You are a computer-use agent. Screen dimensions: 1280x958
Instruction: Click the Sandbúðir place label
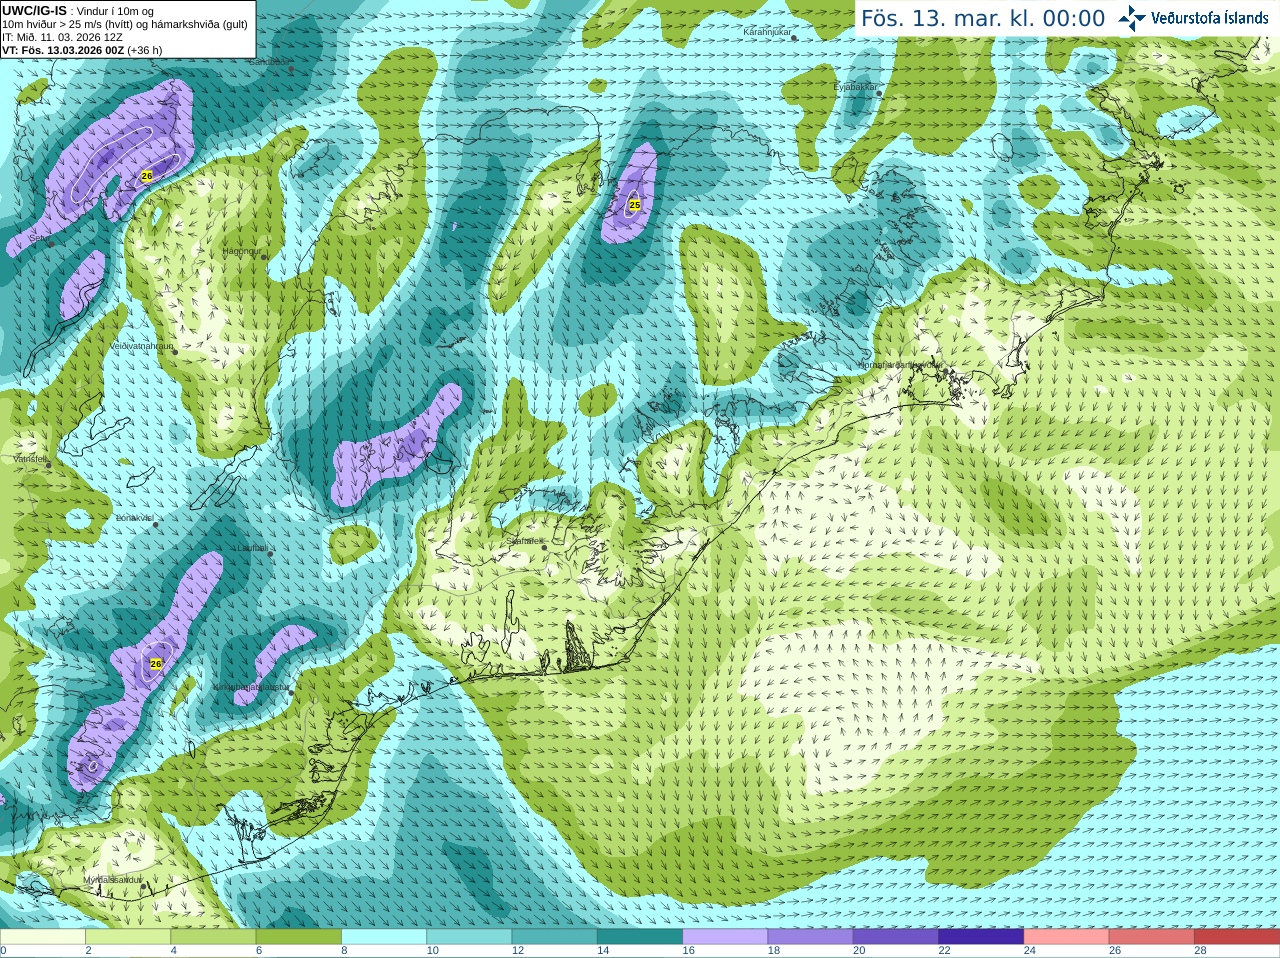[268, 62]
